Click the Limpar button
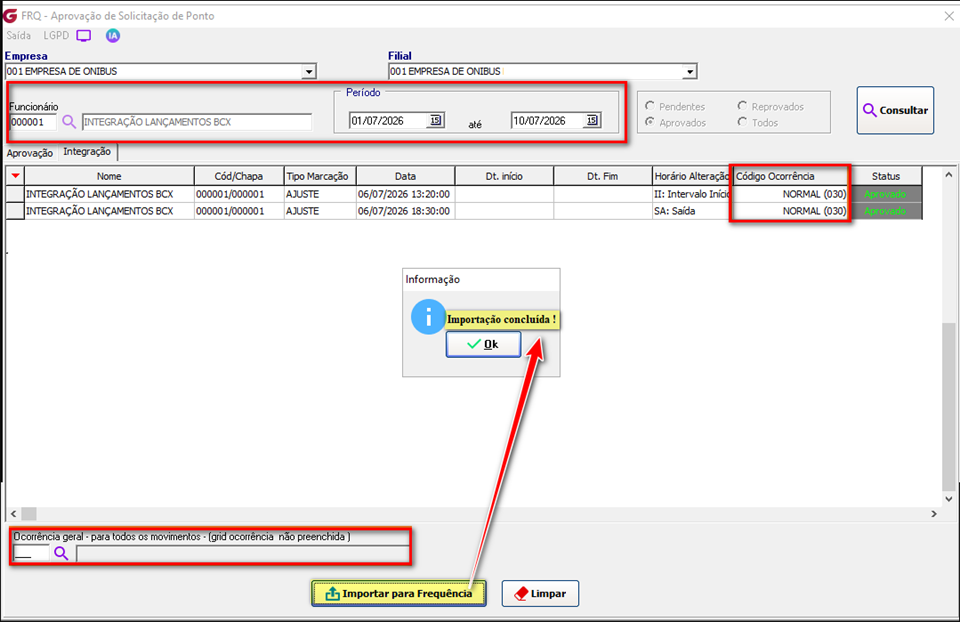This screenshot has height=622, width=960. tap(540, 593)
